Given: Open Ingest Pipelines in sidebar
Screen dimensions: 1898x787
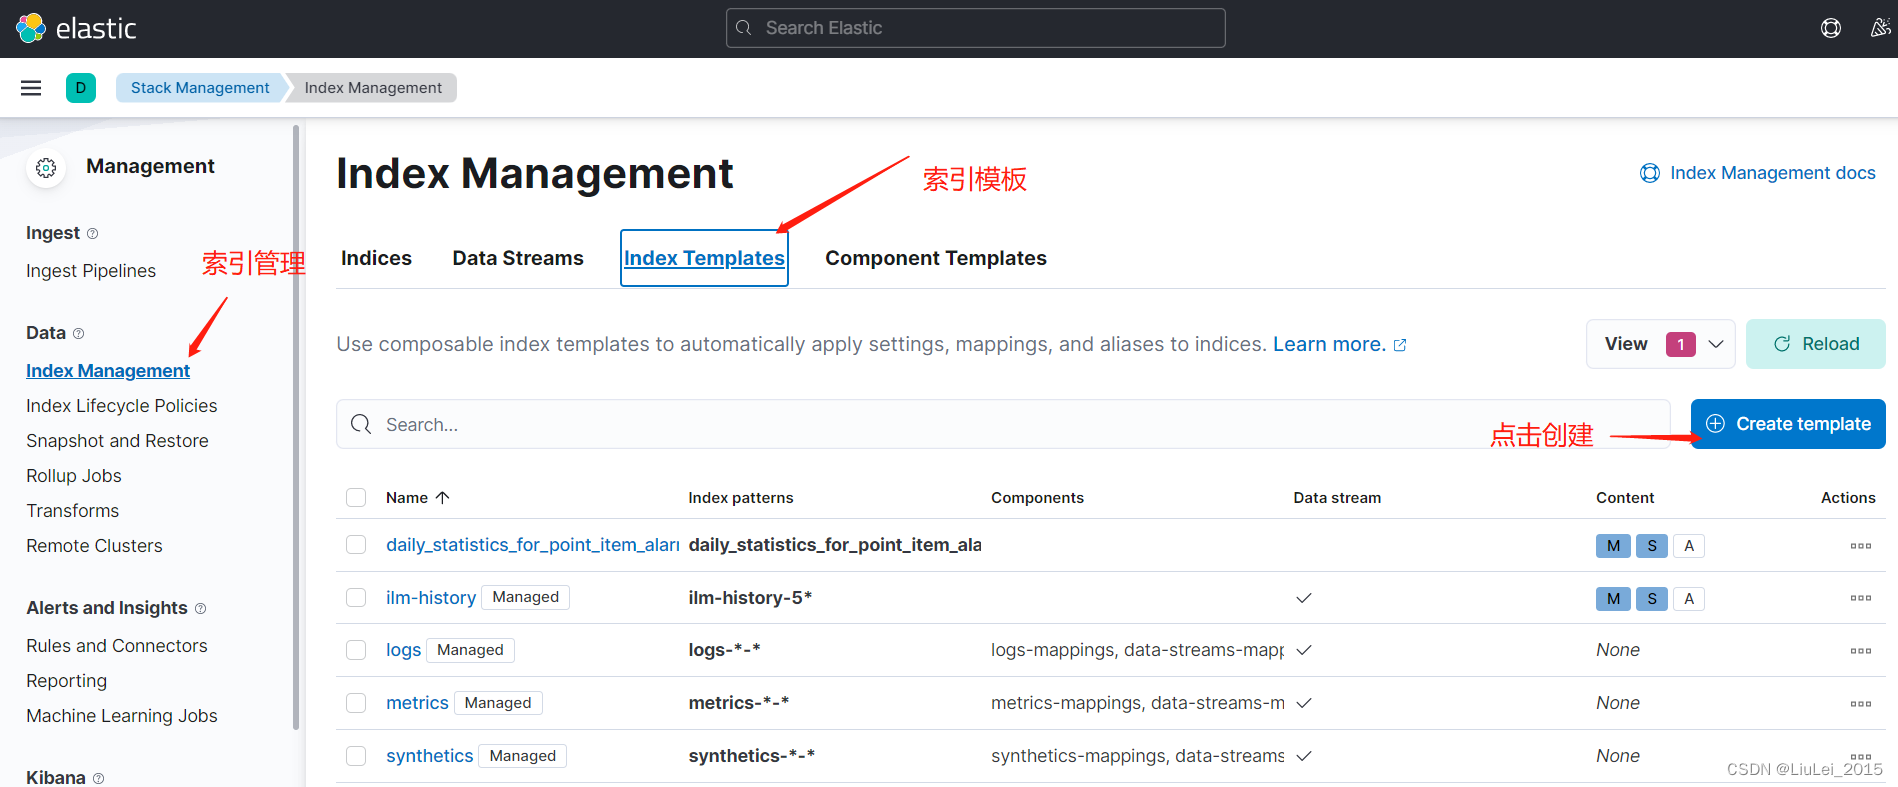Looking at the screenshot, I should click(91, 271).
